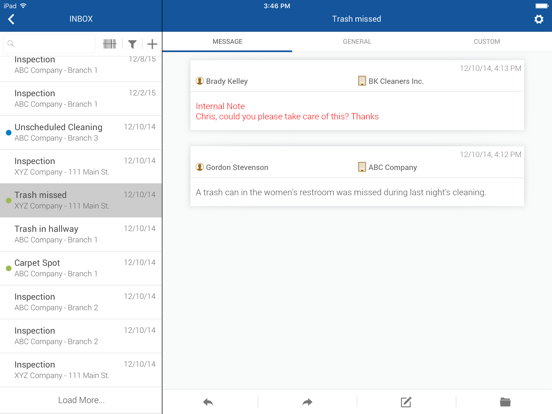552x414 pixels.
Task: Switch to the CUSTOM tab
Action: [x=487, y=42]
